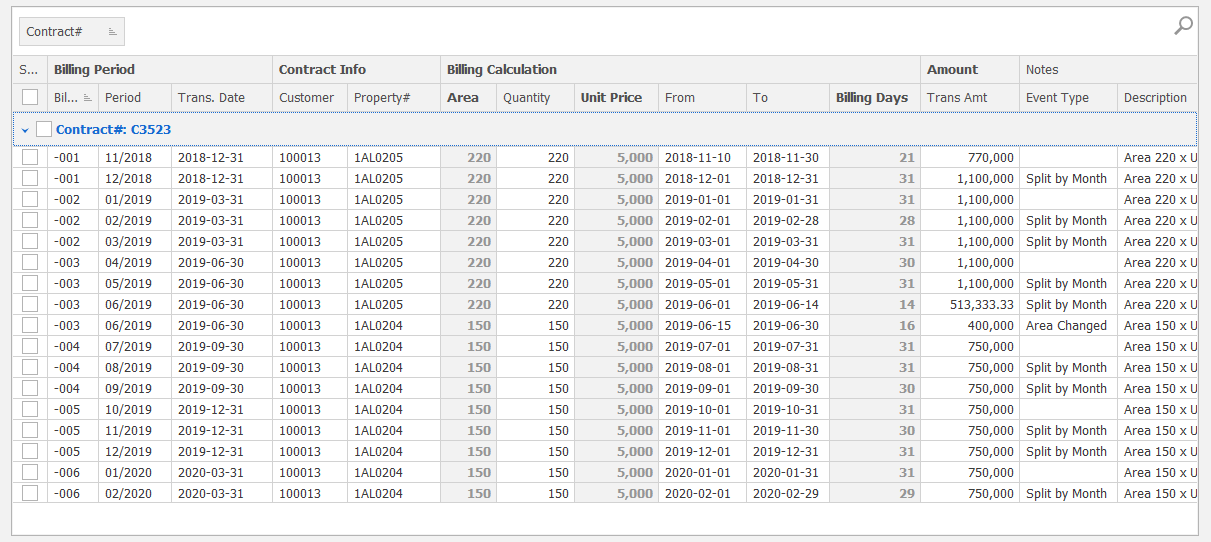Image resolution: width=1211 pixels, height=542 pixels.
Task: Click the Event Type column header
Action: [1057, 98]
